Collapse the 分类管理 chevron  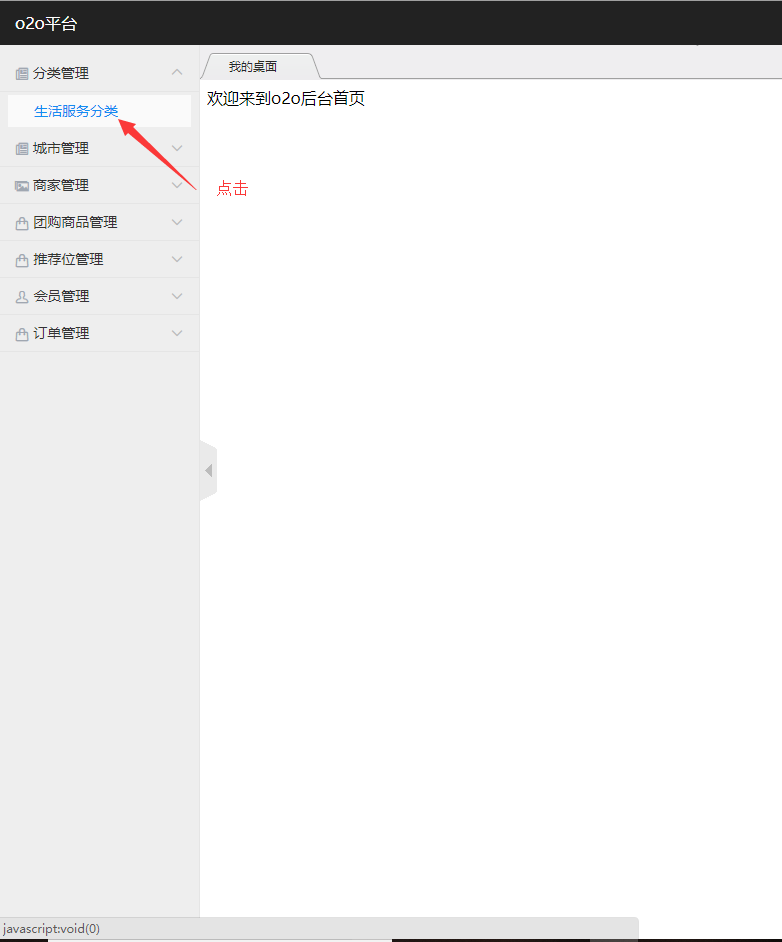(x=177, y=73)
